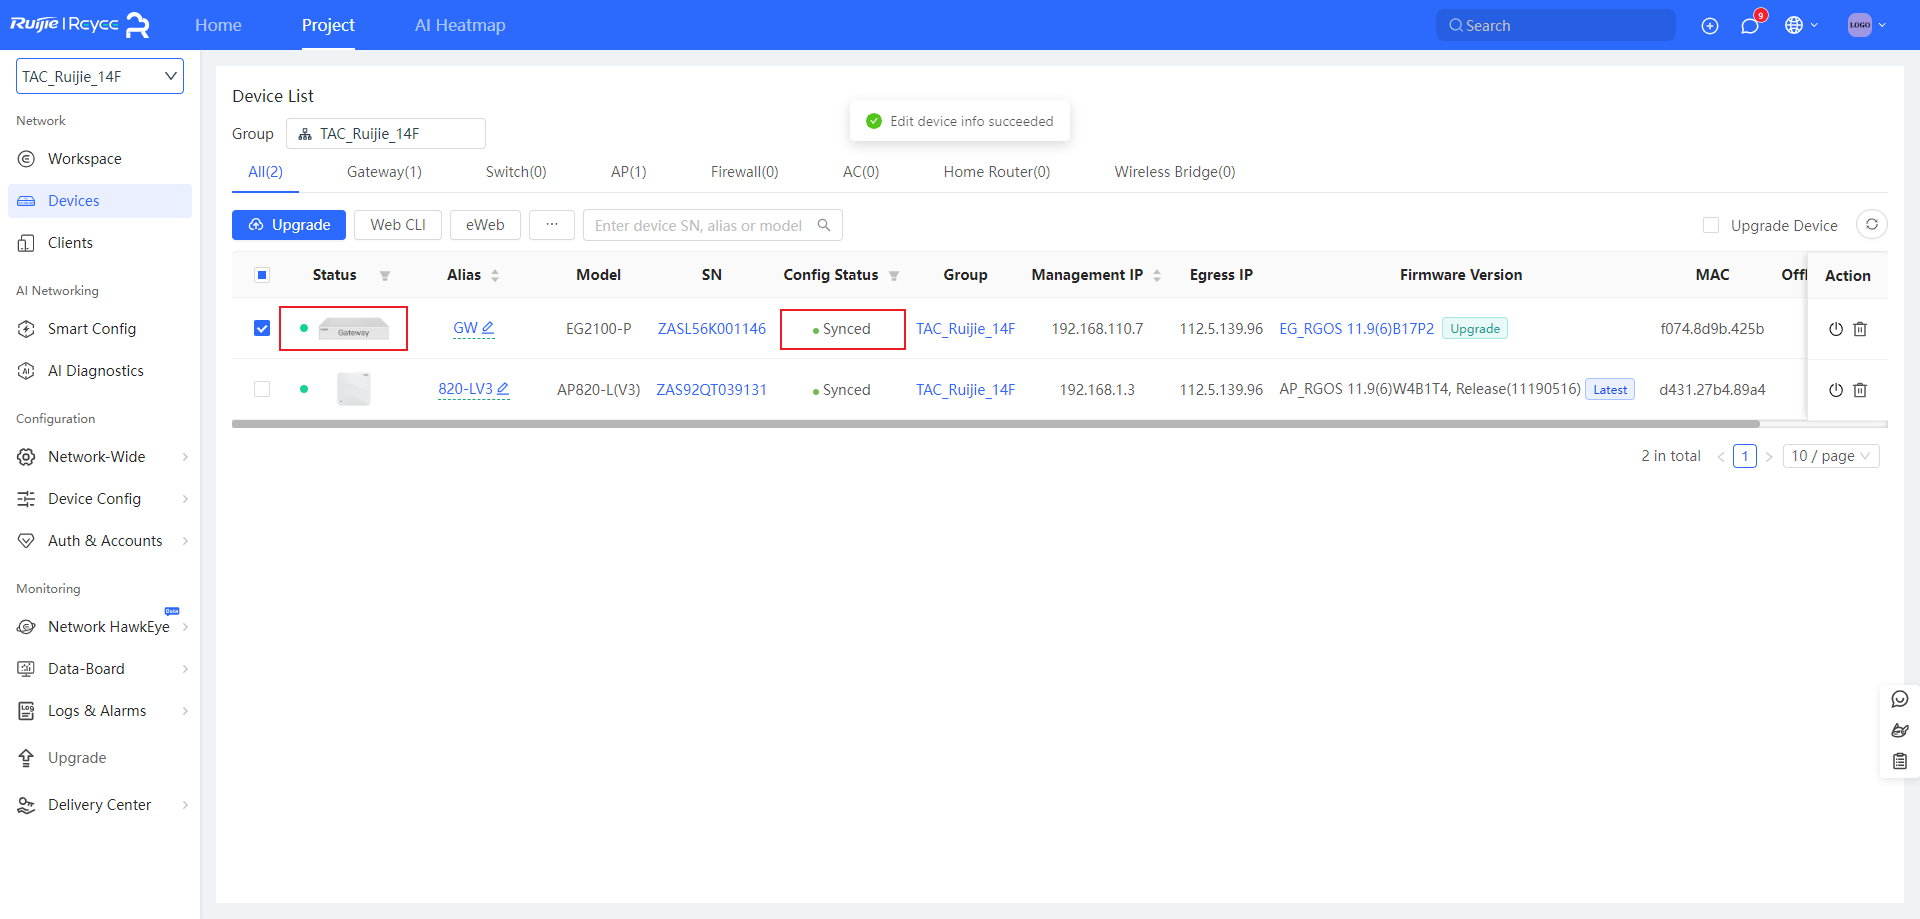Image resolution: width=1920 pixels, height=919 pixels.
Task: Expand Data-Board menu
Action: pyautogui.click(x=99, y=669)
